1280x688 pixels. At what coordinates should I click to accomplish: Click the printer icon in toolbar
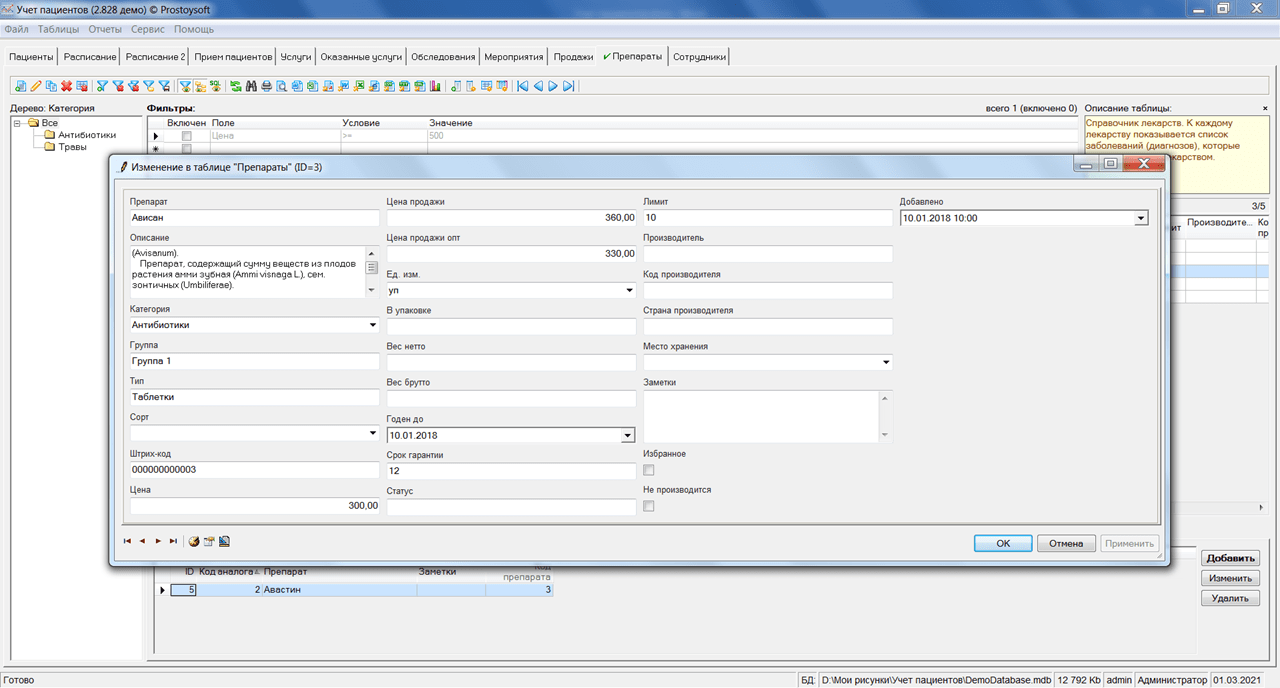pos(266,86)
